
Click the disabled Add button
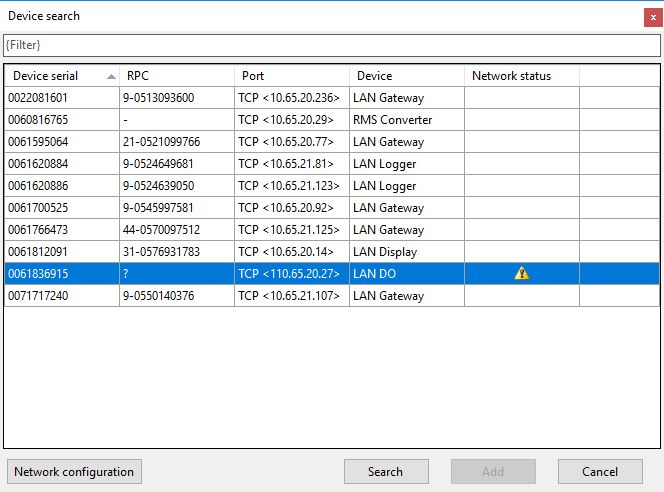click(493, 472)
